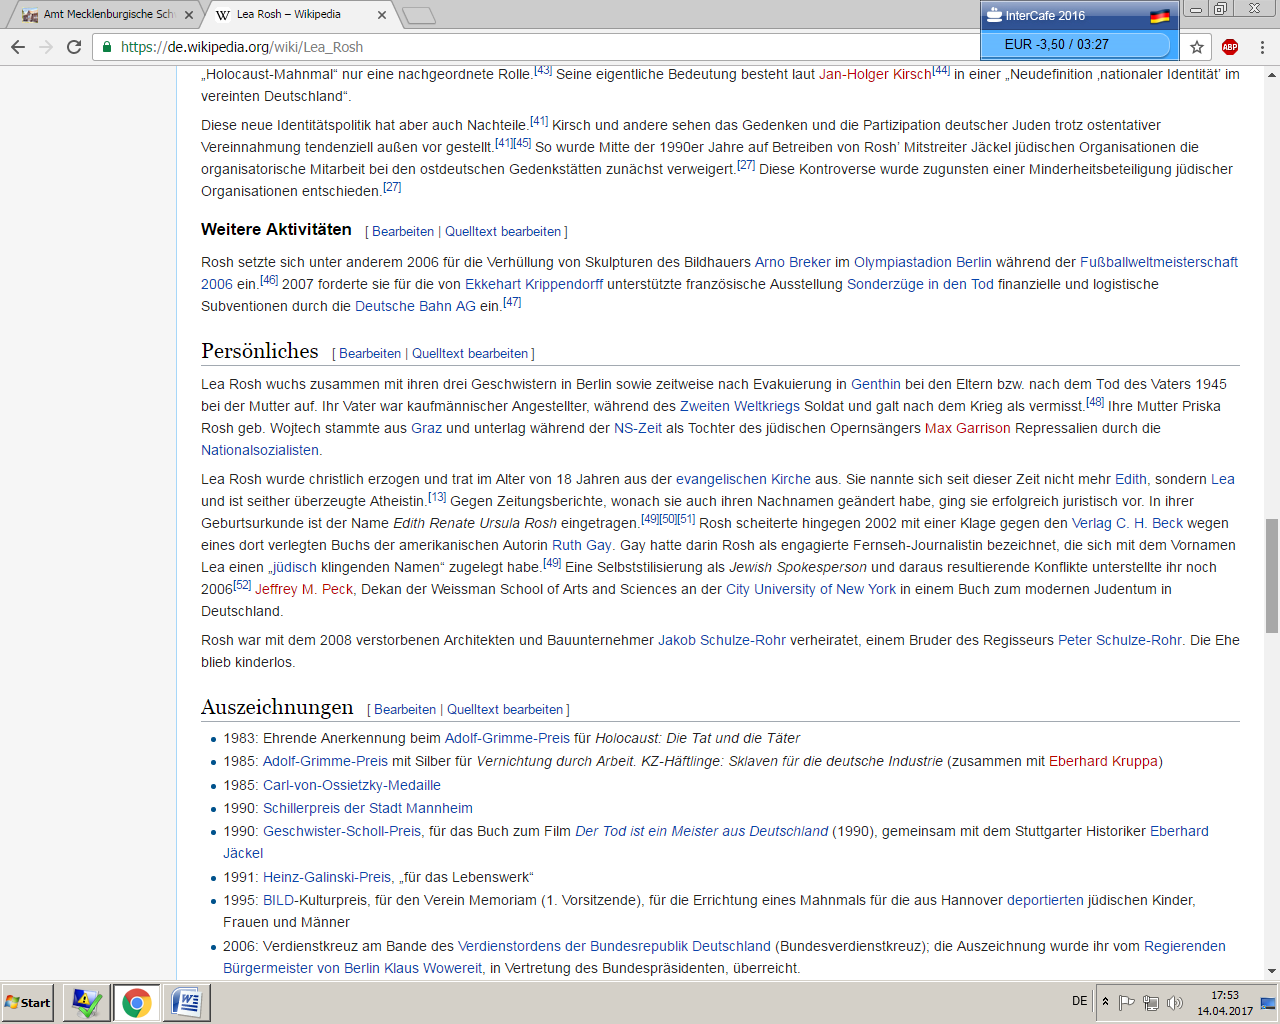Close the Amt Mecklenburgische tab
The width and height of the screenshot is (1280, 1024).
click(x=189, y=15)
